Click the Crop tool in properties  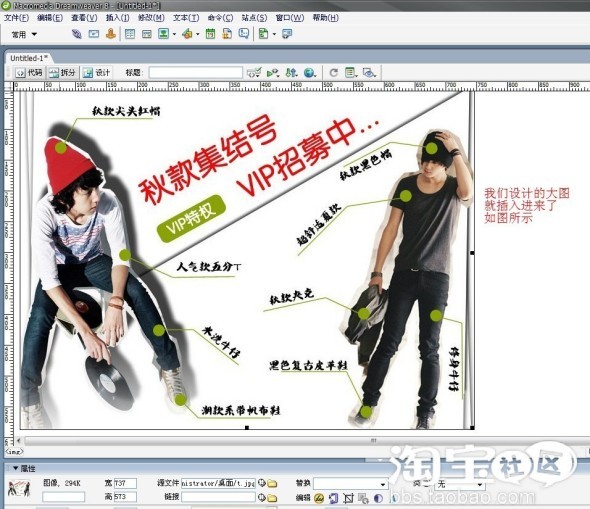coord(348,498)
